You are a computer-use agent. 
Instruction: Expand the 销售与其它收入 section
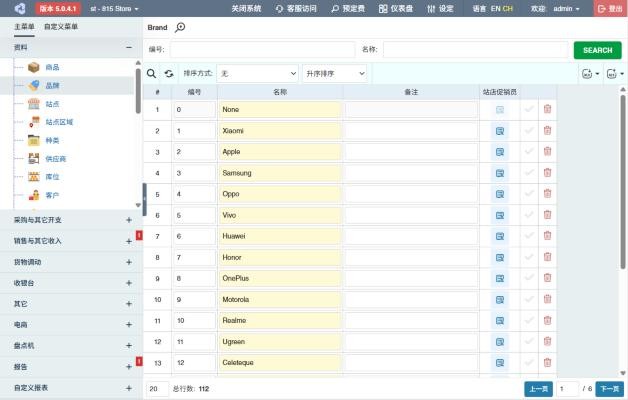(x=129, y=241)
